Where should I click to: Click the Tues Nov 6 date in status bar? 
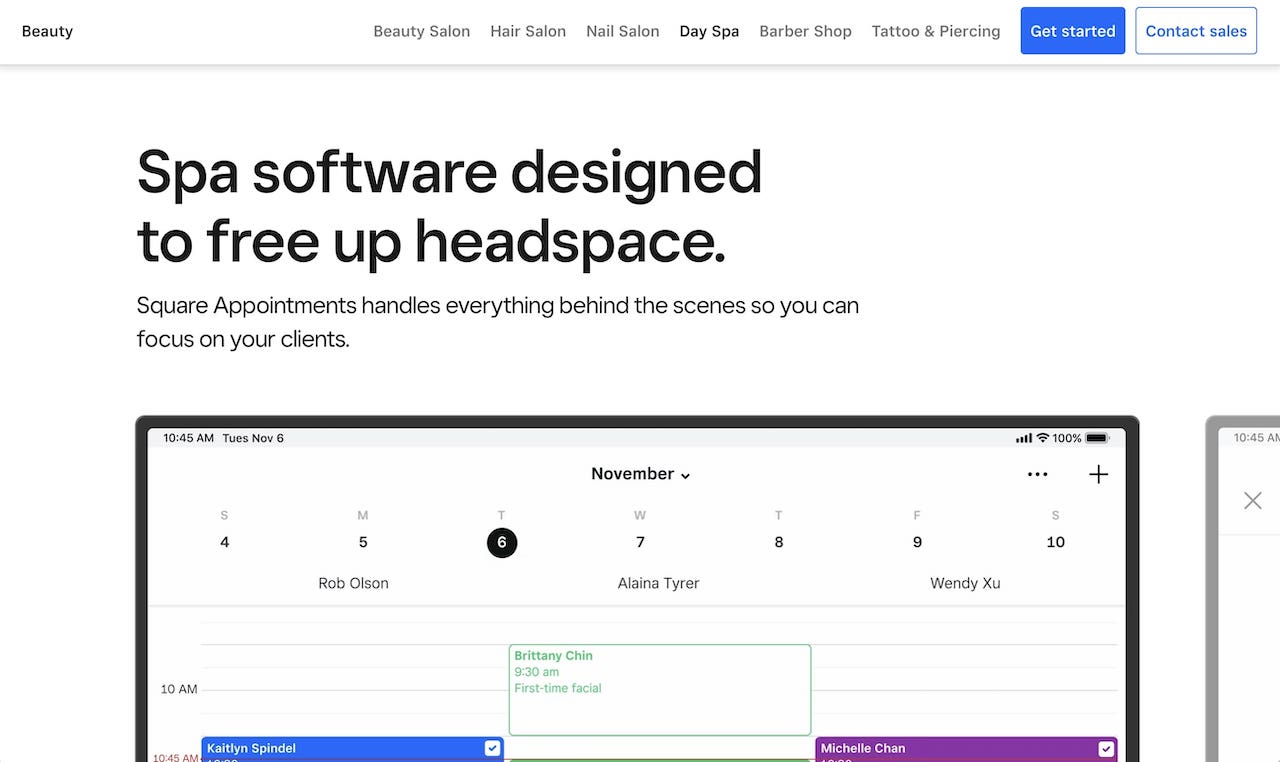(x=253, y=438)
